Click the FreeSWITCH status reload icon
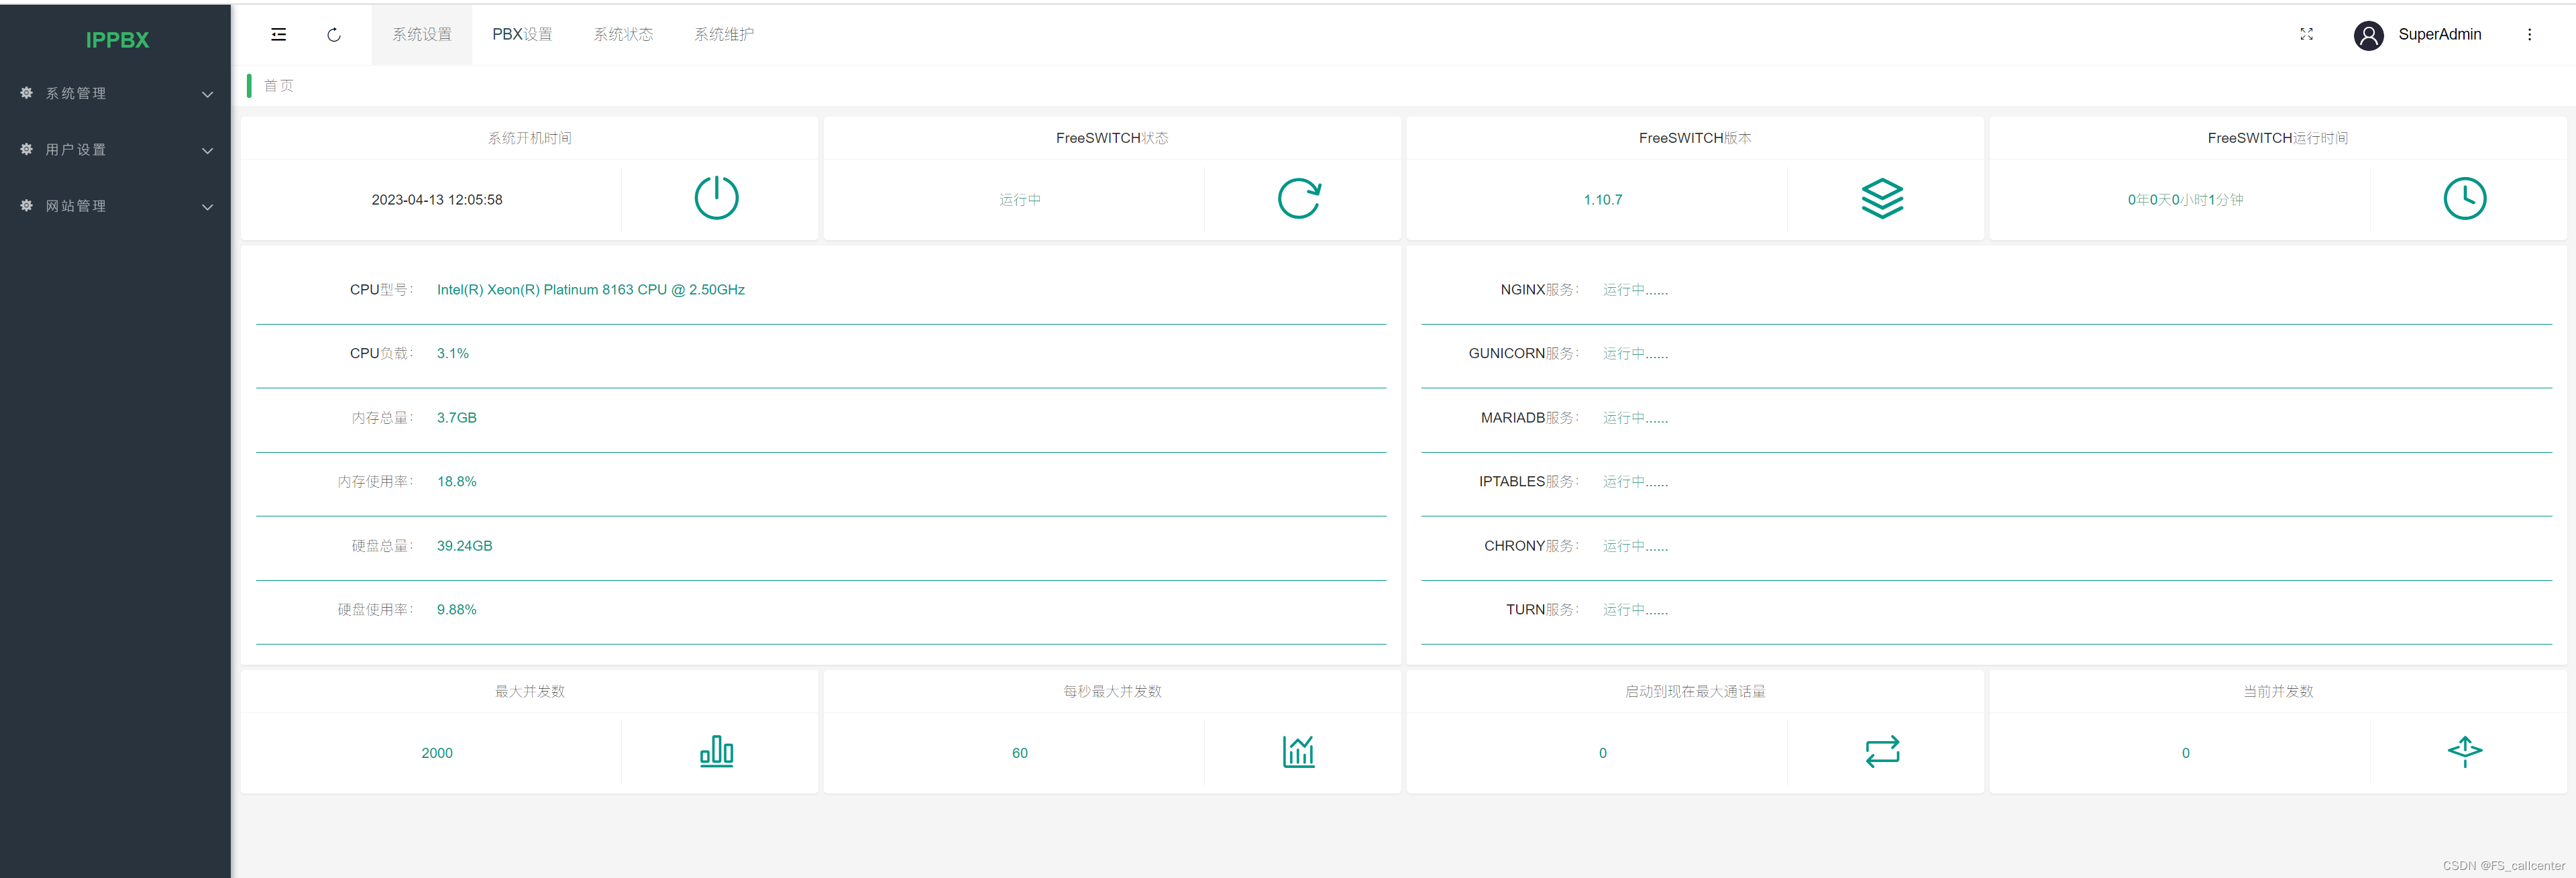Image resolution: width=2576 pixels, height=878 pixels. pyautogui.click(x=1299, y=198)
